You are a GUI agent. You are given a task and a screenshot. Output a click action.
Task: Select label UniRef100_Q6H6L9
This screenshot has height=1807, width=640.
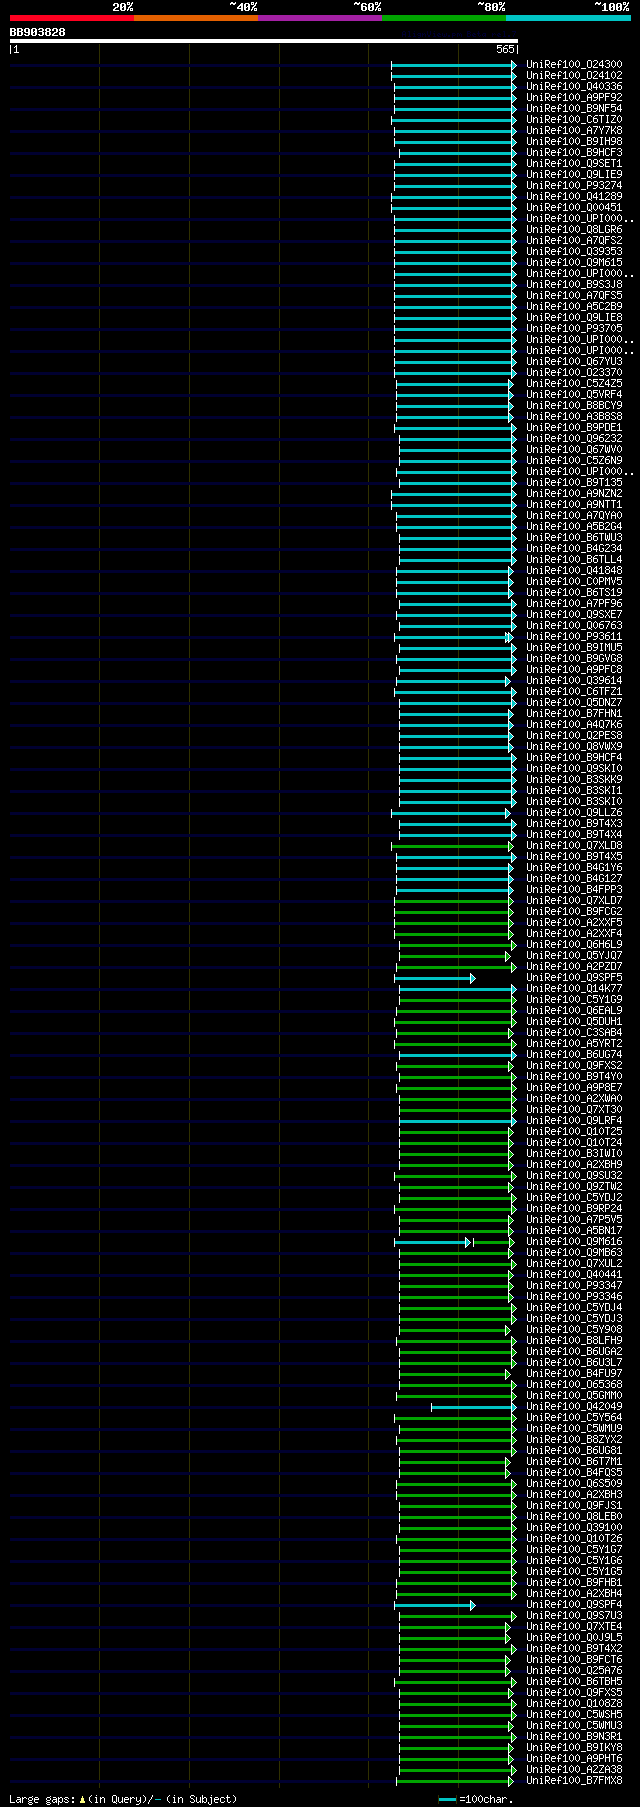pos(574,945)
